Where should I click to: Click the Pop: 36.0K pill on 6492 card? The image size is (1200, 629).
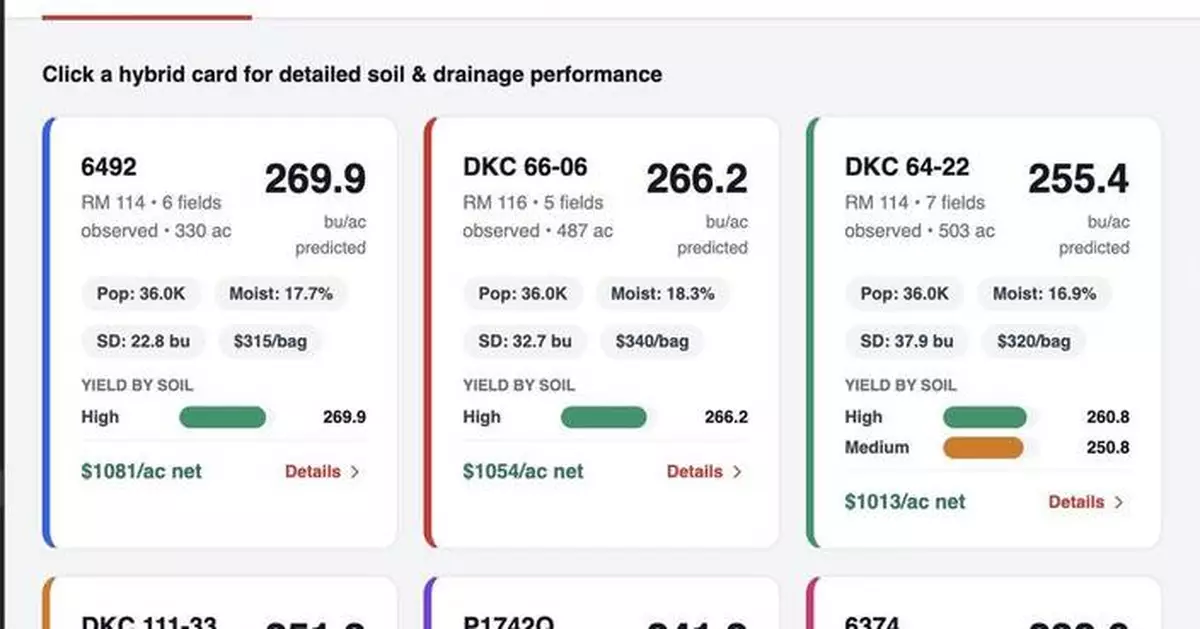pos(141,294)
